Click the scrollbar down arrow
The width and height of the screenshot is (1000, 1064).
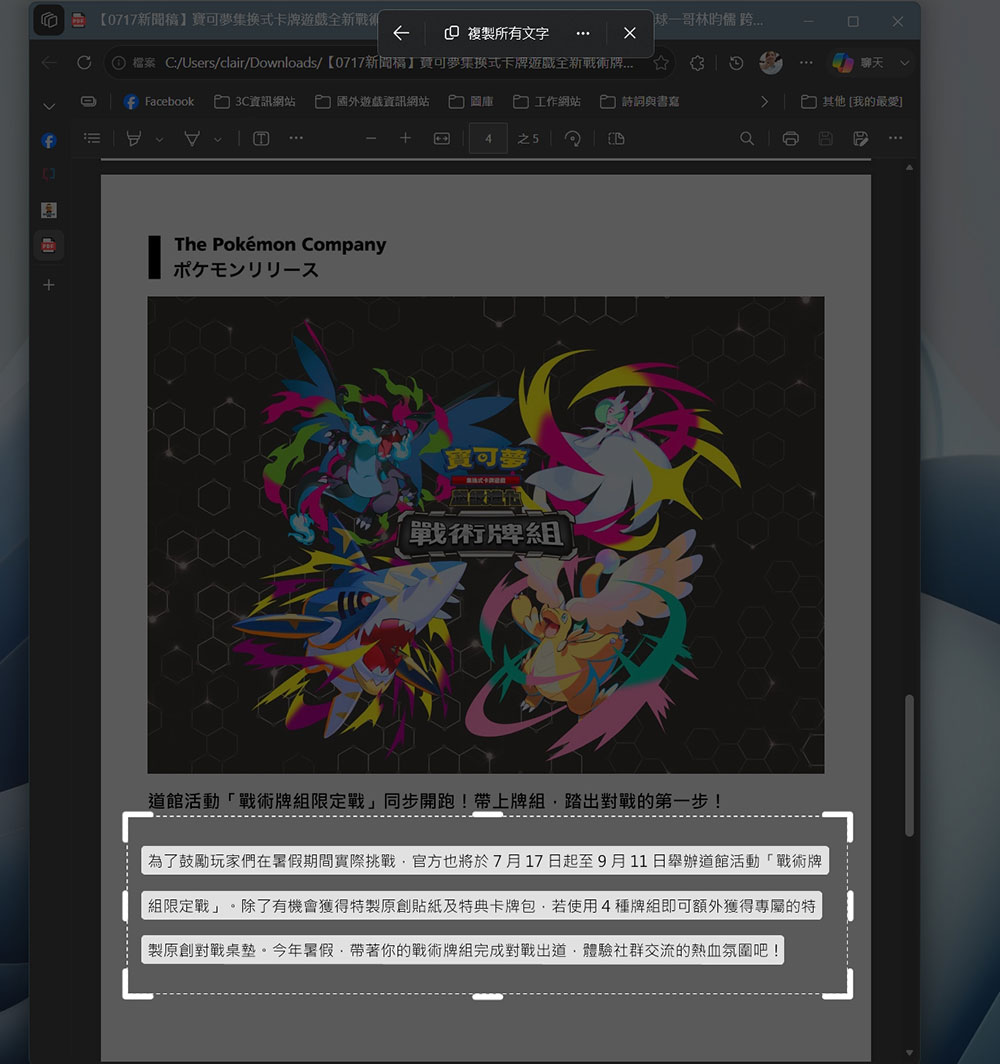click(x=909, y=1052)
